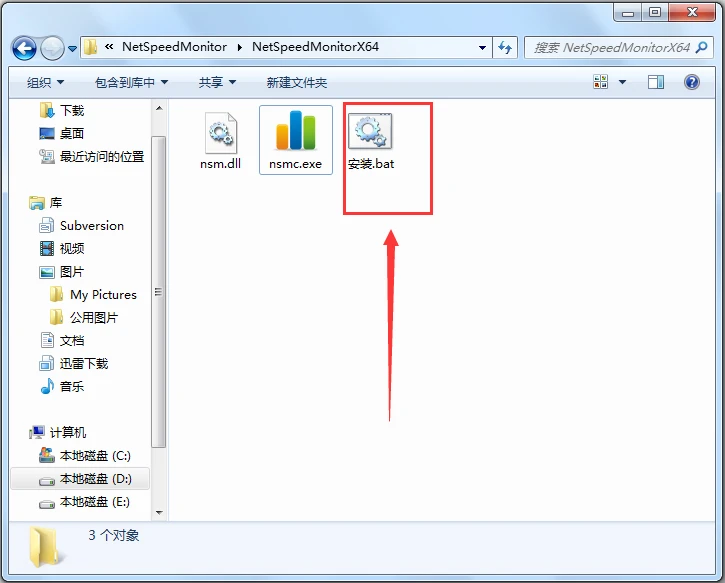Select the nsmc.exe file
This screenshot has width=725, height=583.
295,140
